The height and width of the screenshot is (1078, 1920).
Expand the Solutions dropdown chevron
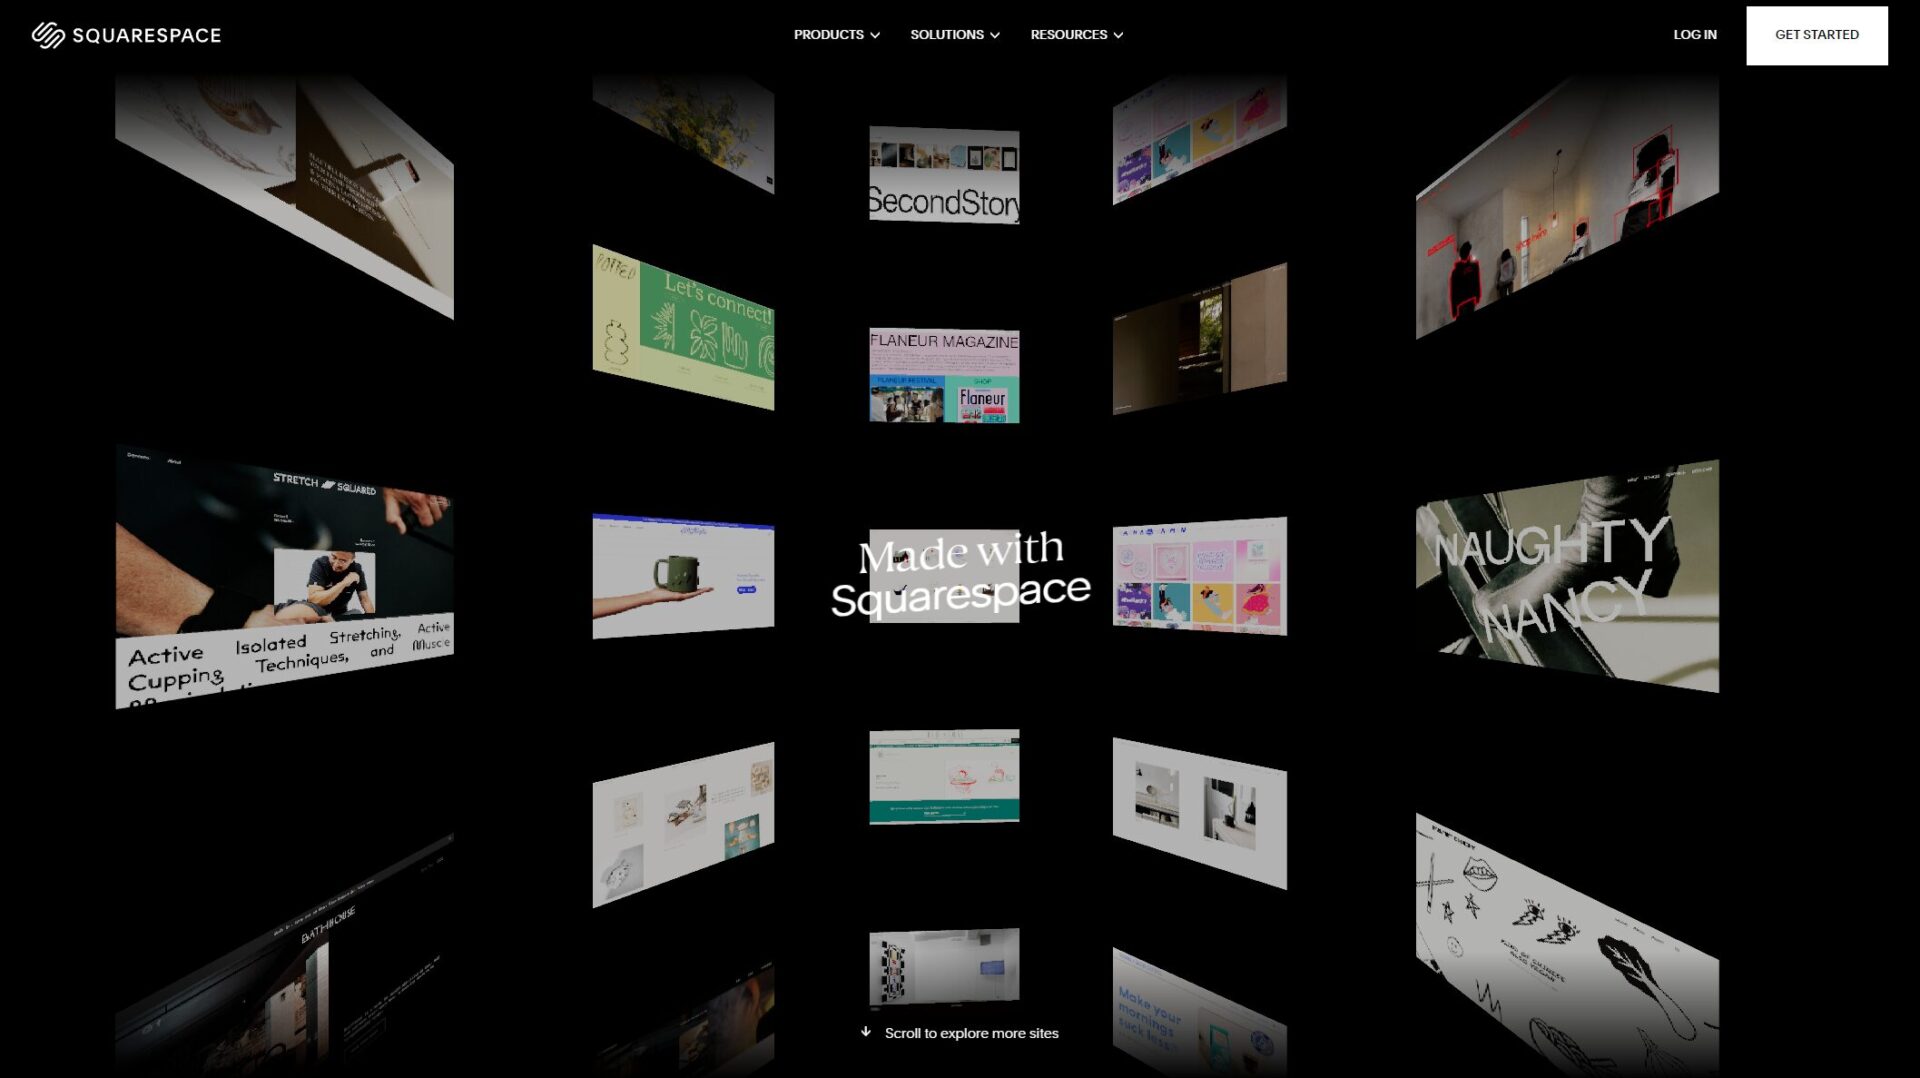click(996, 34)
